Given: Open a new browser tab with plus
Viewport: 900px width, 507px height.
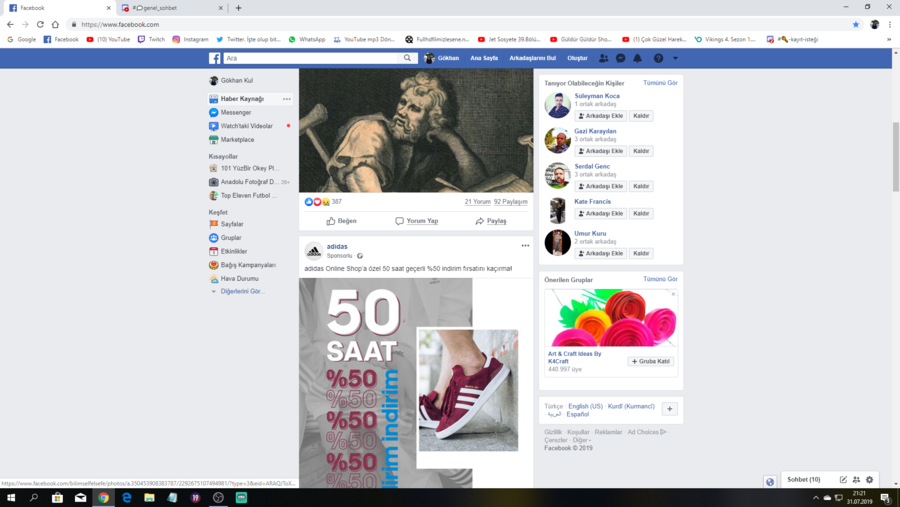Looking at the screenshot, I should coord(238,8).
